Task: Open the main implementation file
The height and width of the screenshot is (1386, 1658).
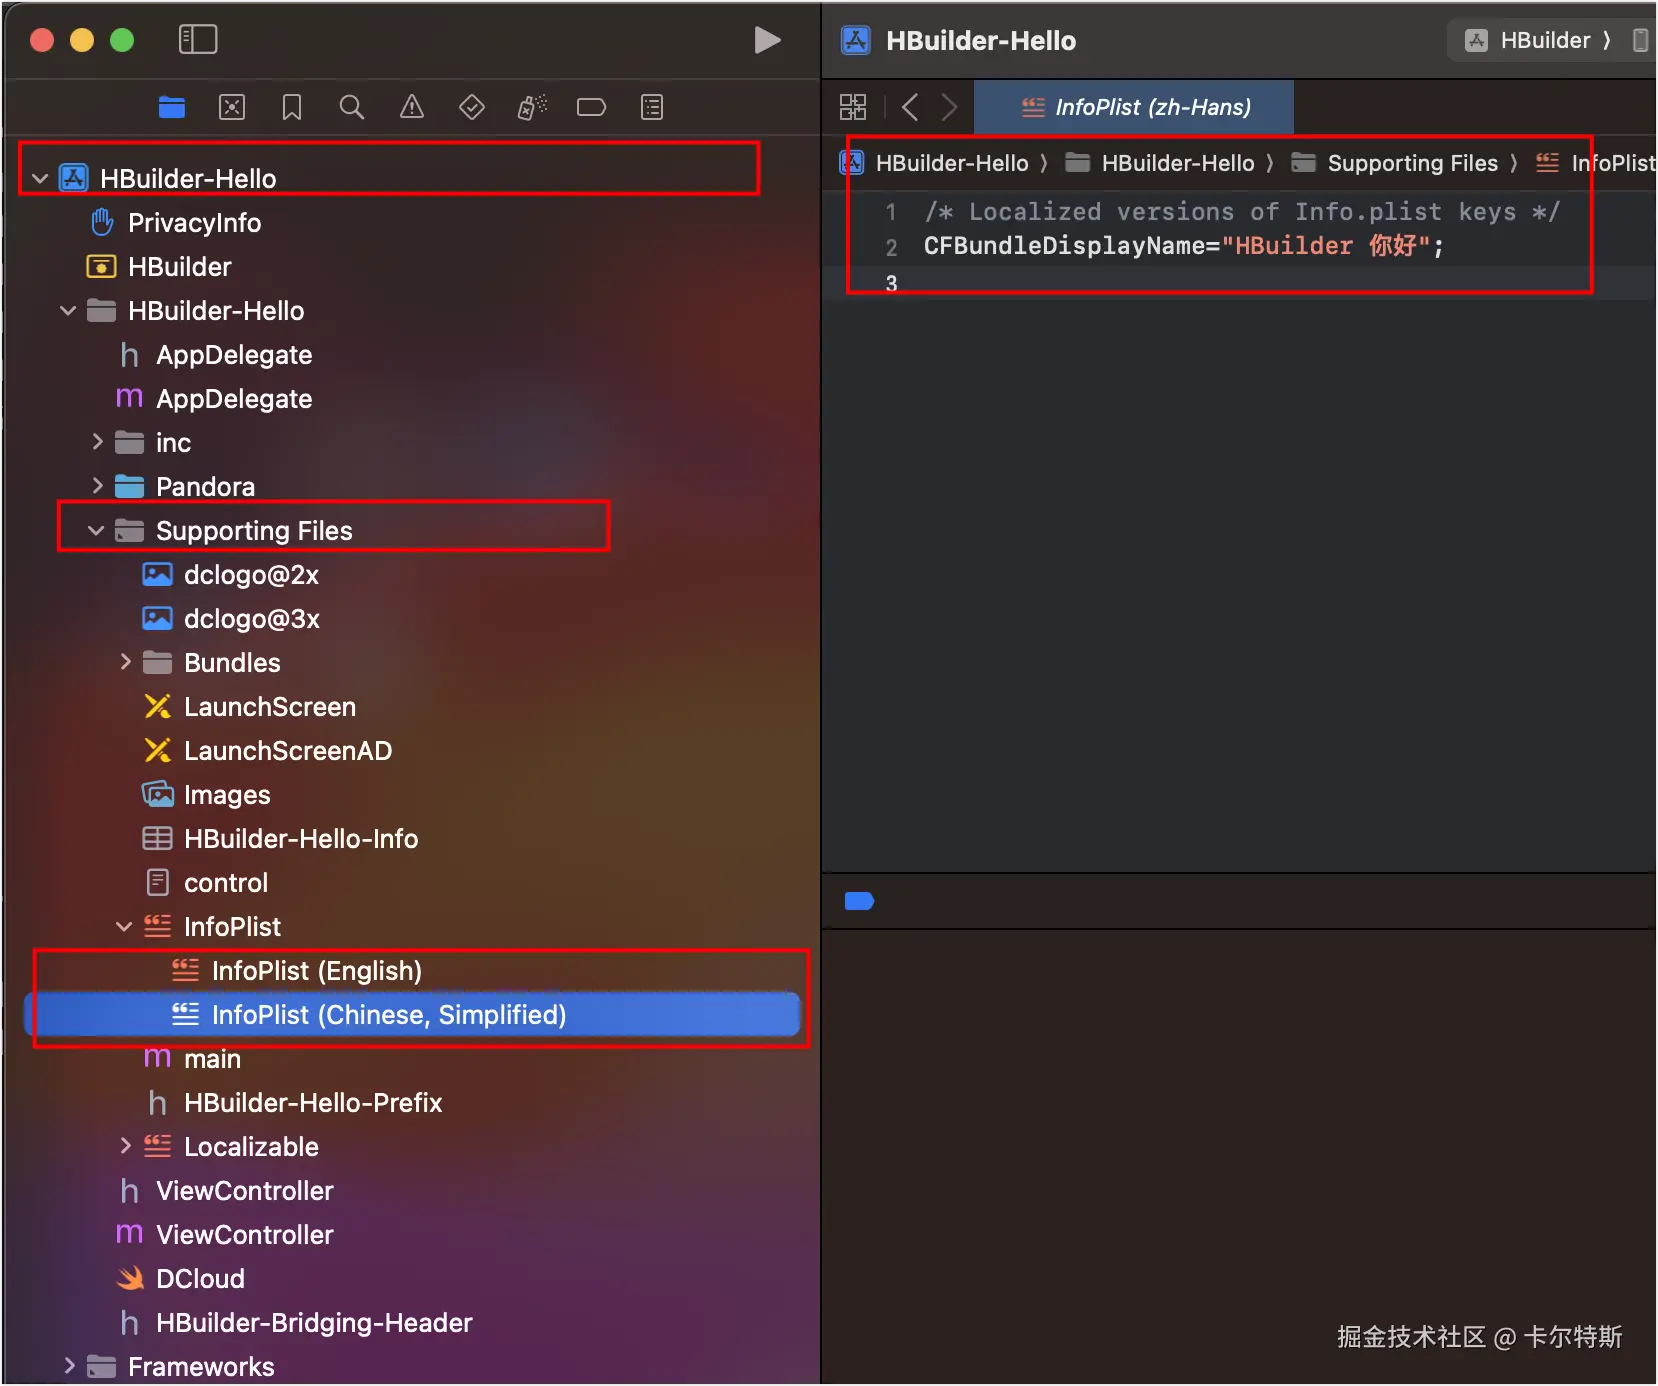Action: pos(212,1059)
